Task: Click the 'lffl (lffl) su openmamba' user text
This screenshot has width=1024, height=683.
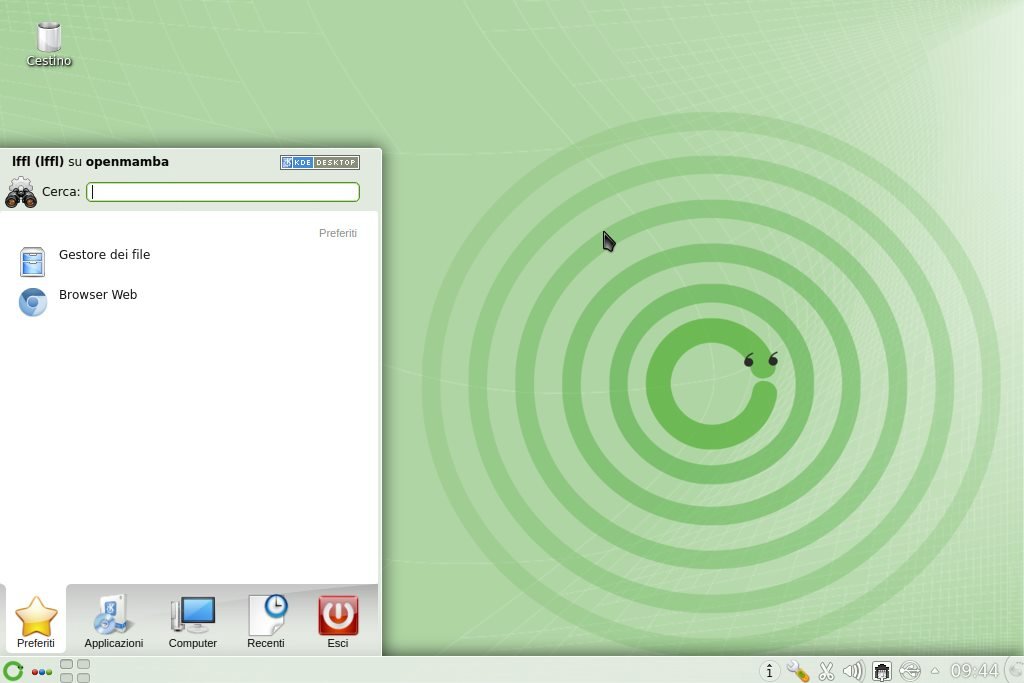Action: (x=90, y=161)
